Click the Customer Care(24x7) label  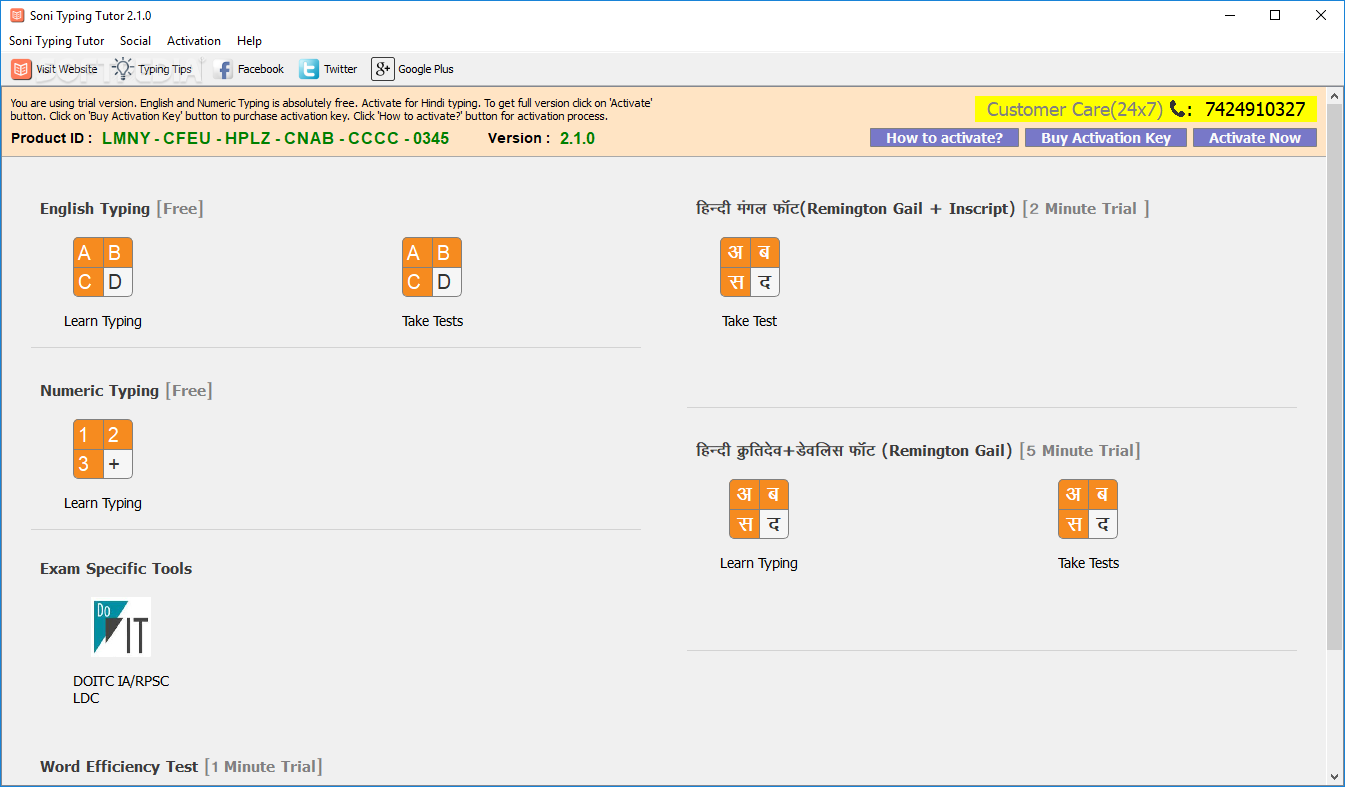click(x=1074, y=109)
